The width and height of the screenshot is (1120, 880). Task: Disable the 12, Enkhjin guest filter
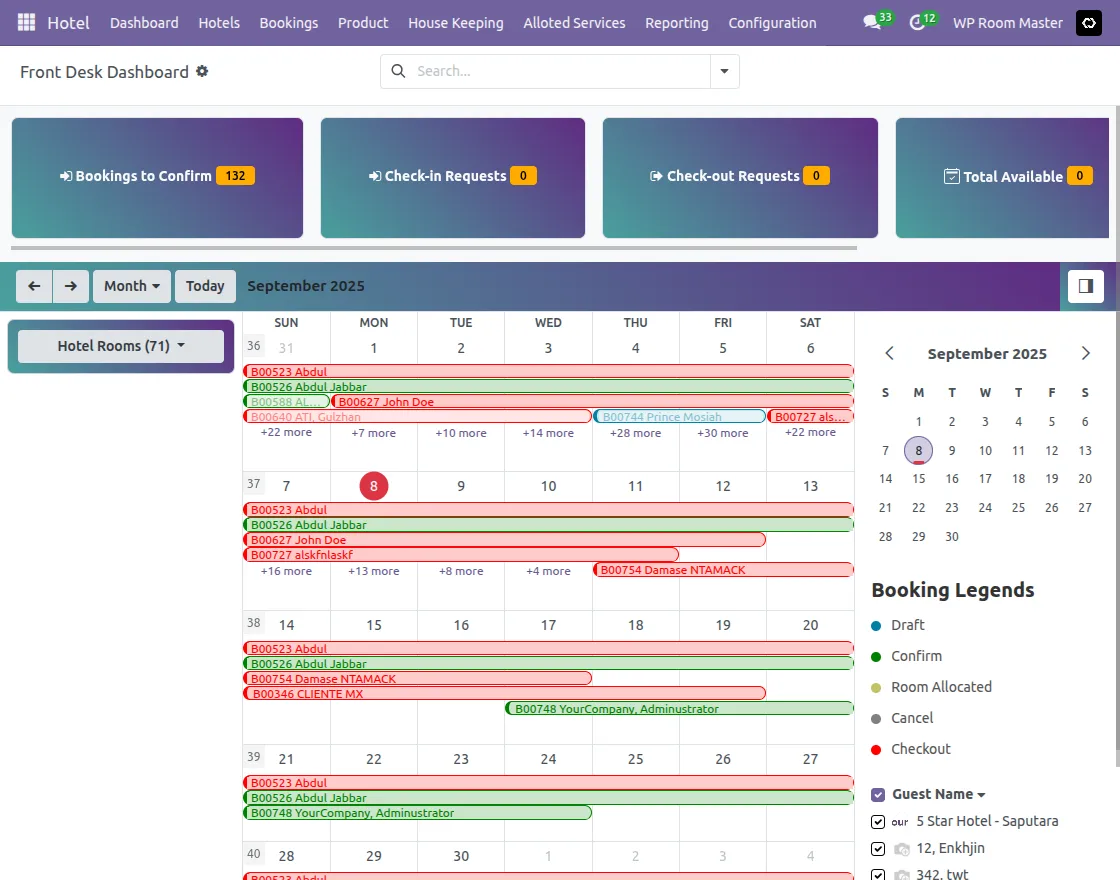(x=877, y=847)
